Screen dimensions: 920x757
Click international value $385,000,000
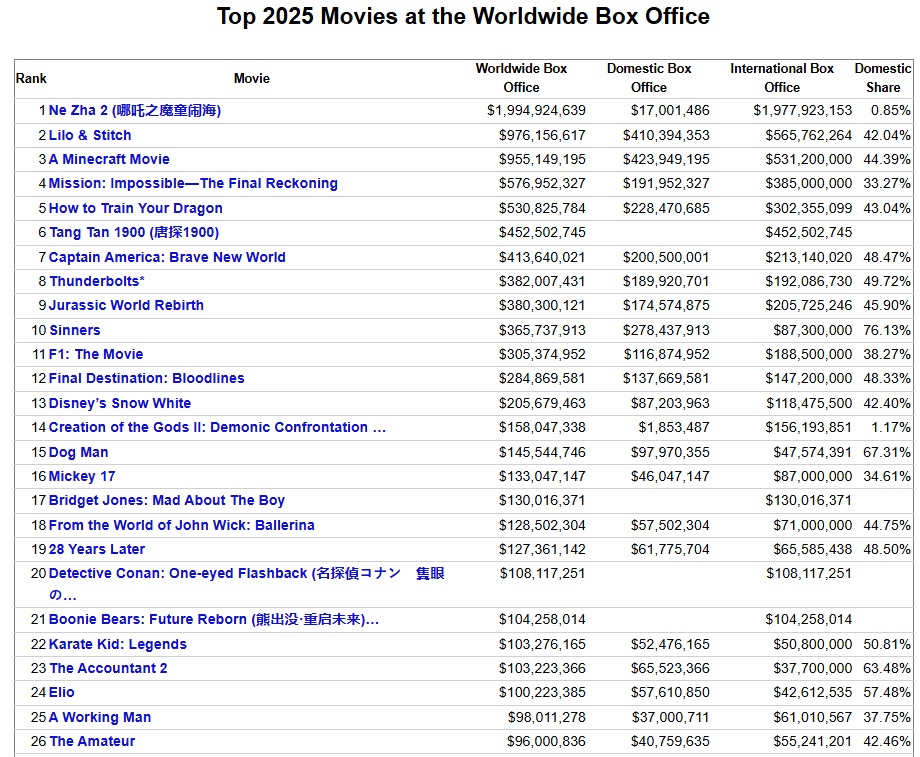(x=809, y=183)
